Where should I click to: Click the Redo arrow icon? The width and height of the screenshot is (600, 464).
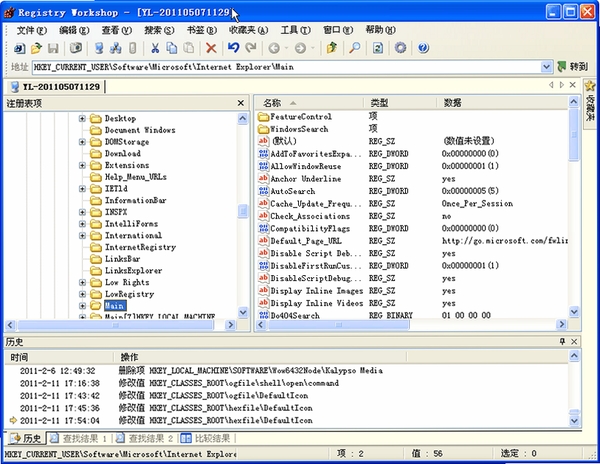pos(251,48)
